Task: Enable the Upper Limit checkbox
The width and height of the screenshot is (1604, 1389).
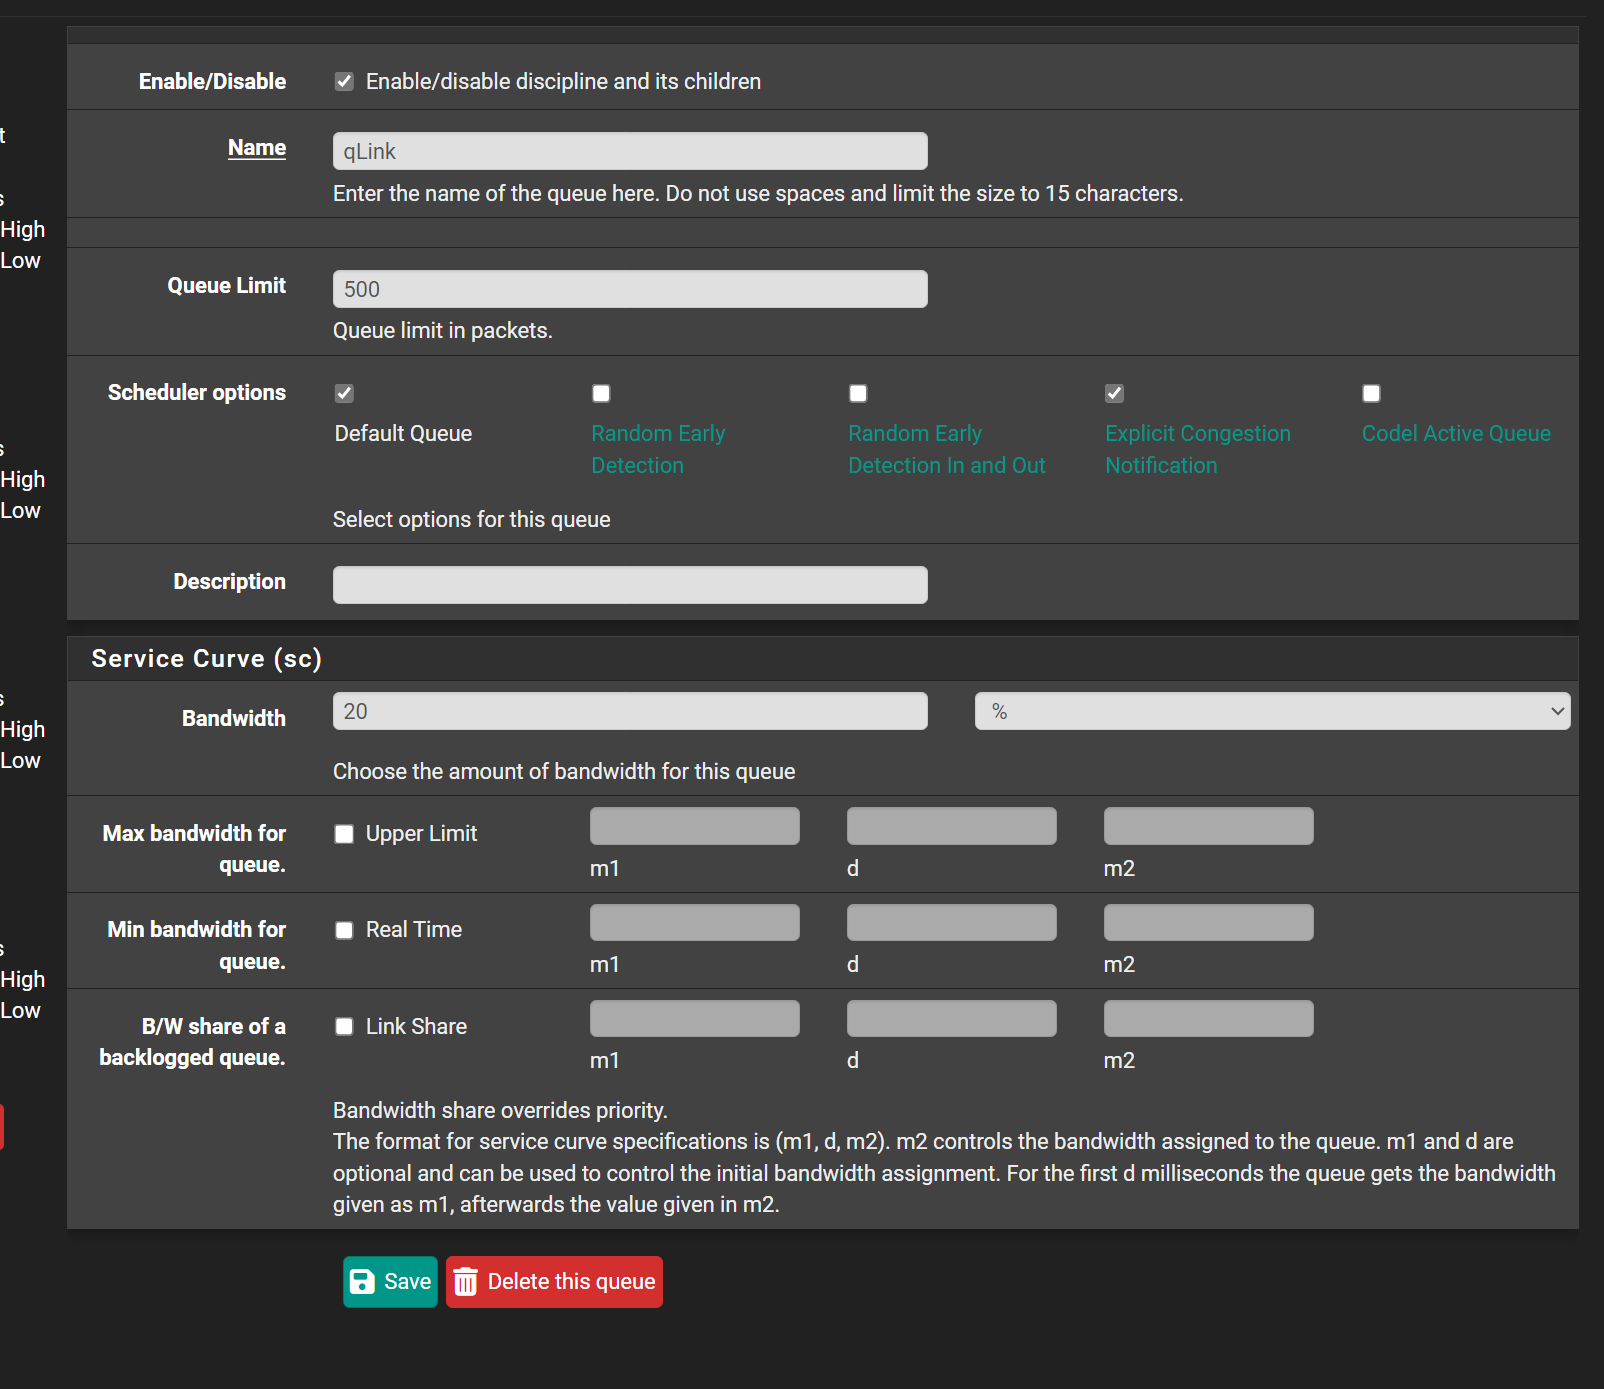Action: [x=344, y=834]
